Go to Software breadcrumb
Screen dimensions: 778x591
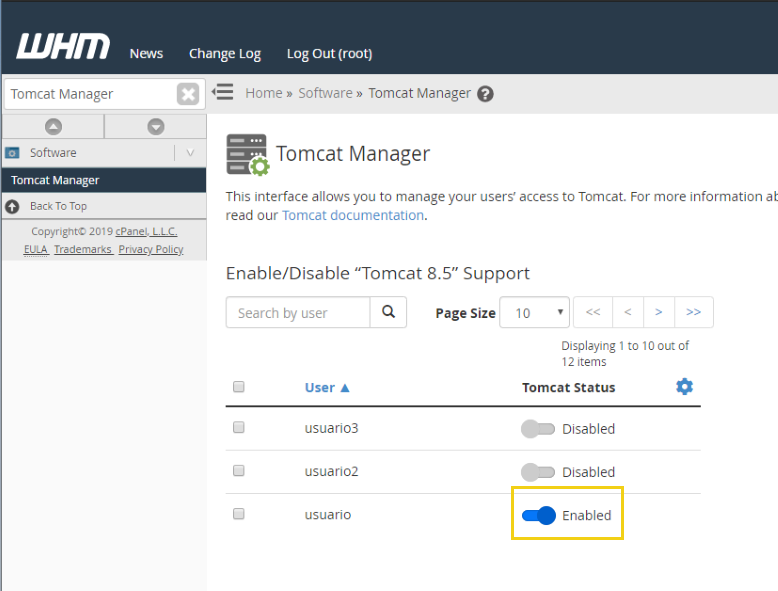click(325, 93)
